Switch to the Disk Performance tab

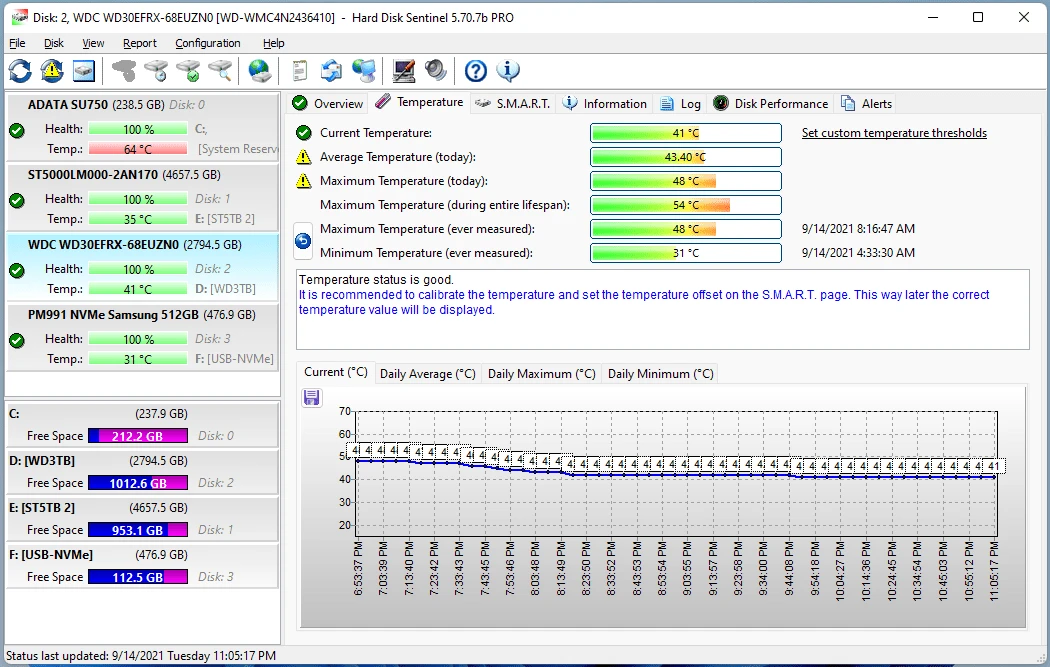coord(771,104)
